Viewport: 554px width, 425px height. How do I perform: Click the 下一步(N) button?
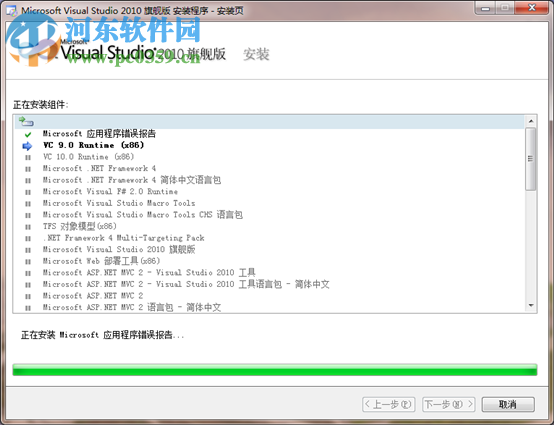(x=448, y=404)
